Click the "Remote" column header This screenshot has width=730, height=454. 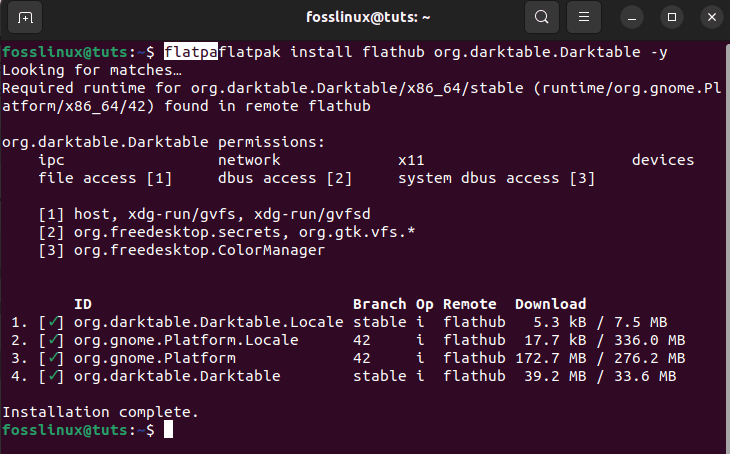pyautogui.click(x=469, y=304)
